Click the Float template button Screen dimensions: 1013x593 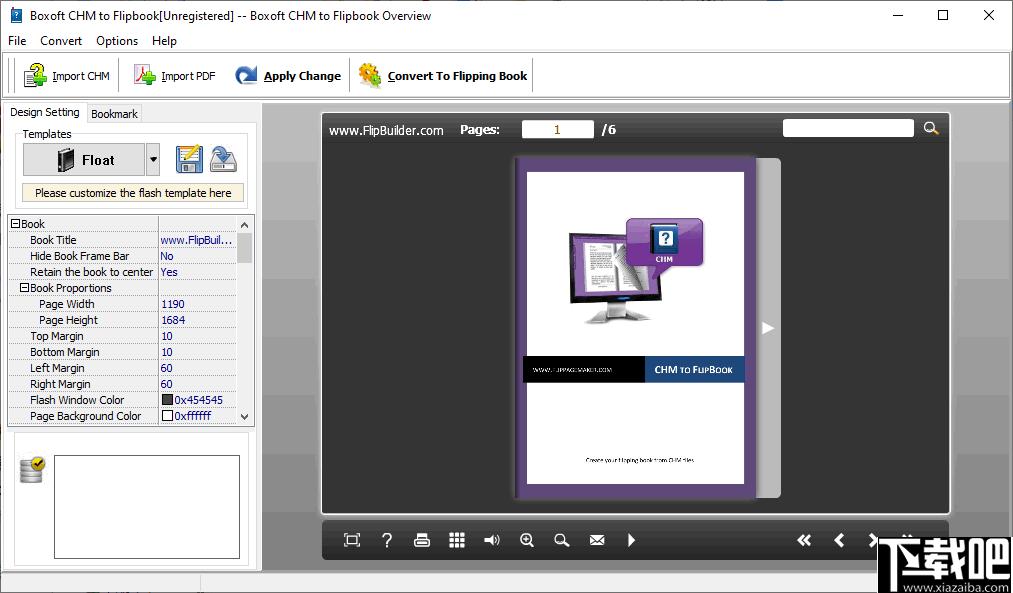pyautogui.click(x=84, y=160)
